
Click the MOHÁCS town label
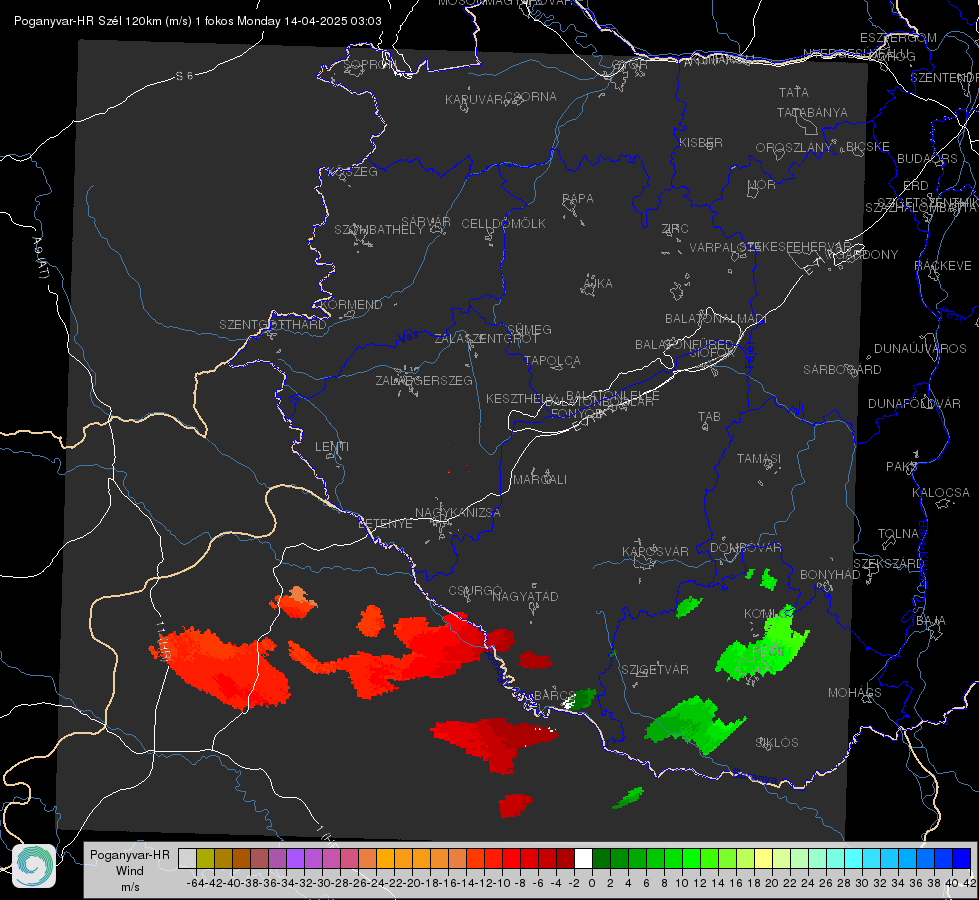pos(854,693)
